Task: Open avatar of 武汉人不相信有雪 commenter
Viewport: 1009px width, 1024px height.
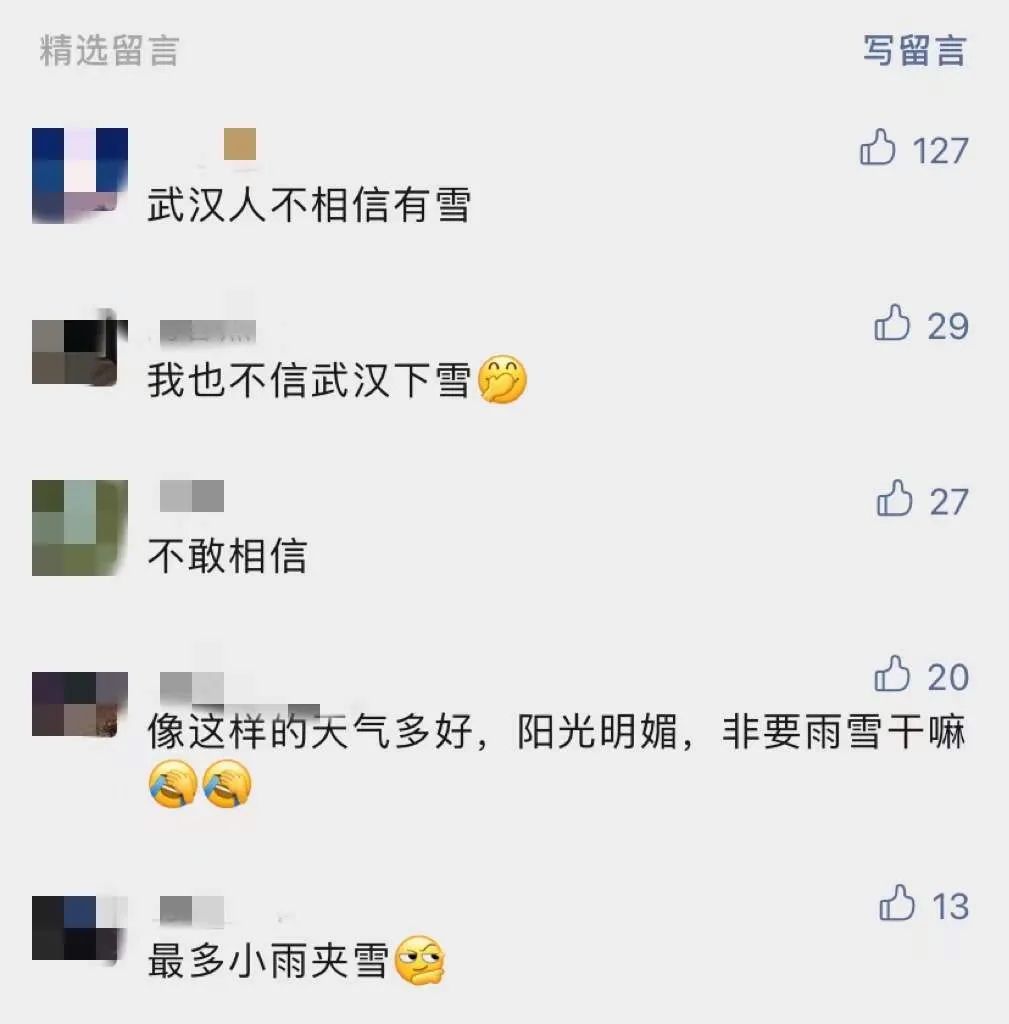Action: point(80,176)
